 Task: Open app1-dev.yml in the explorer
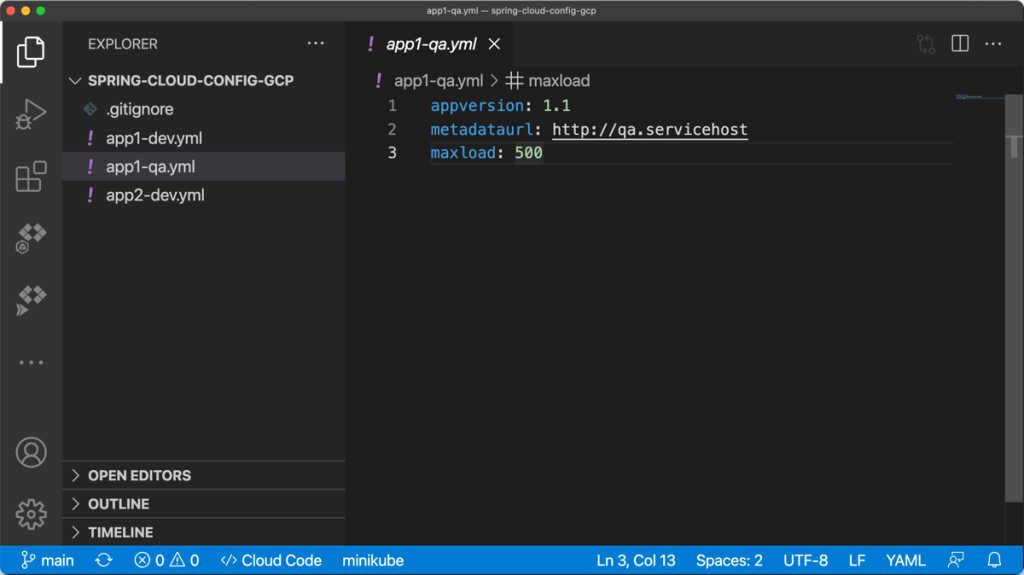coord(154,138)
